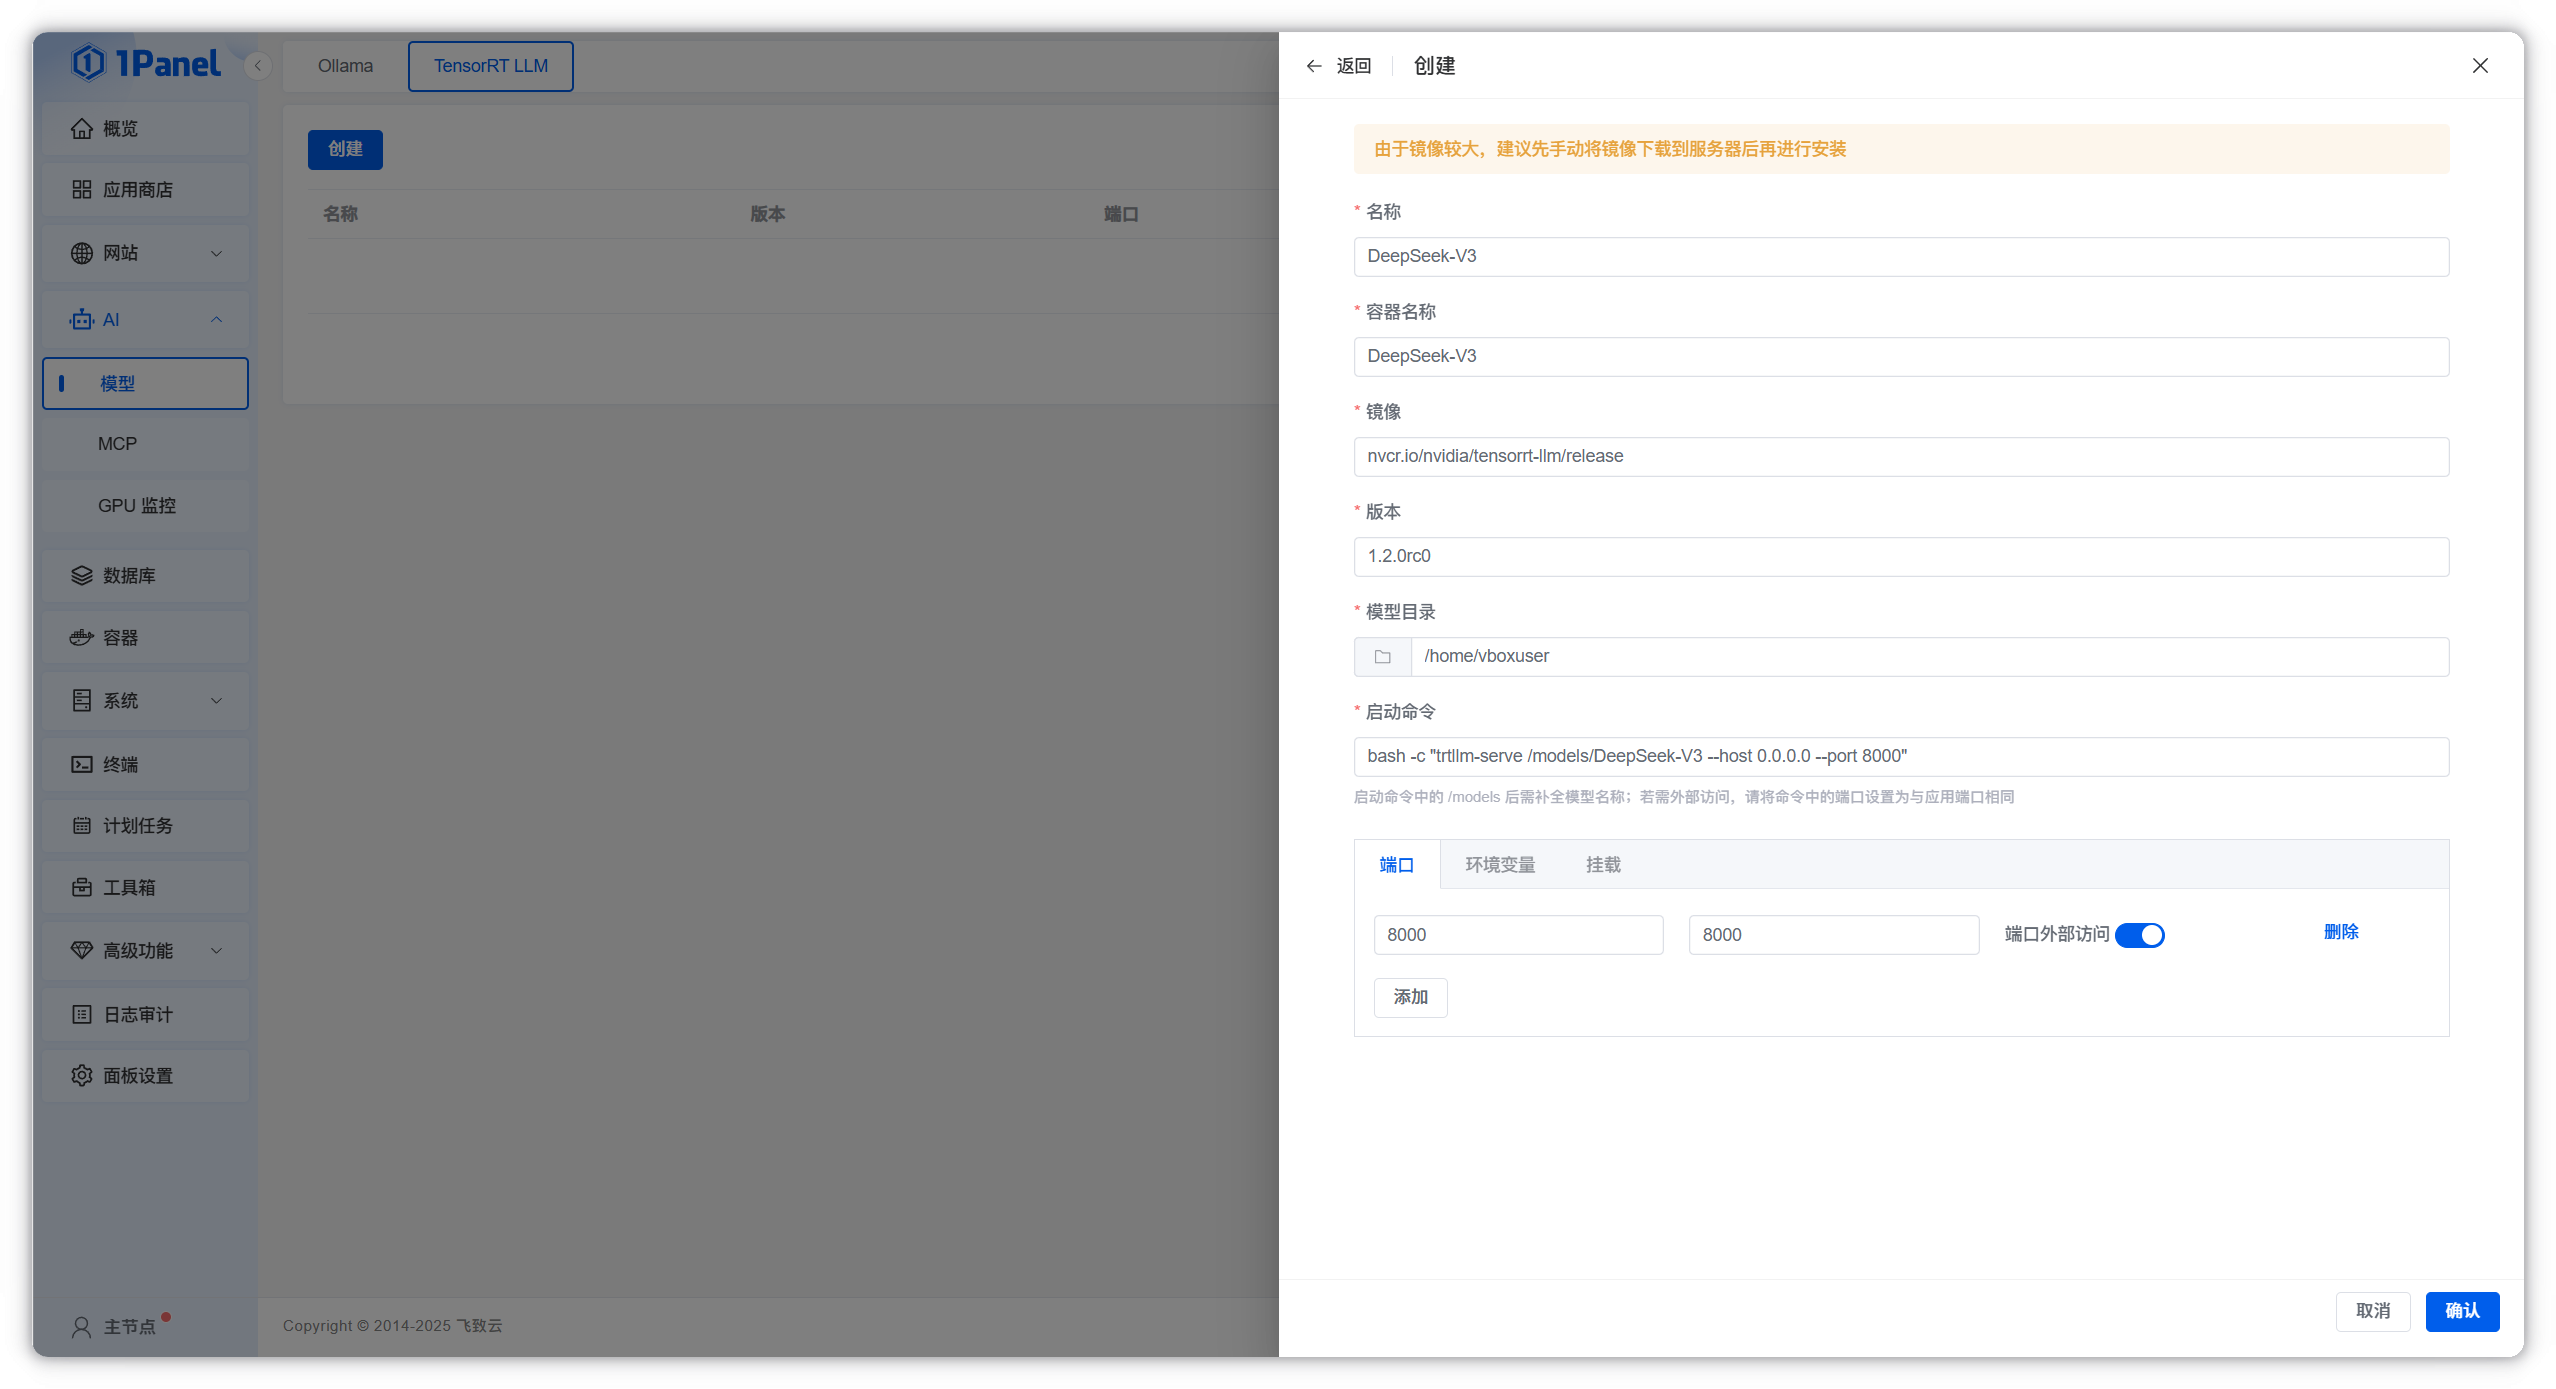
Task: Switch to the 挂载 tab
Action: point(1603,865)
